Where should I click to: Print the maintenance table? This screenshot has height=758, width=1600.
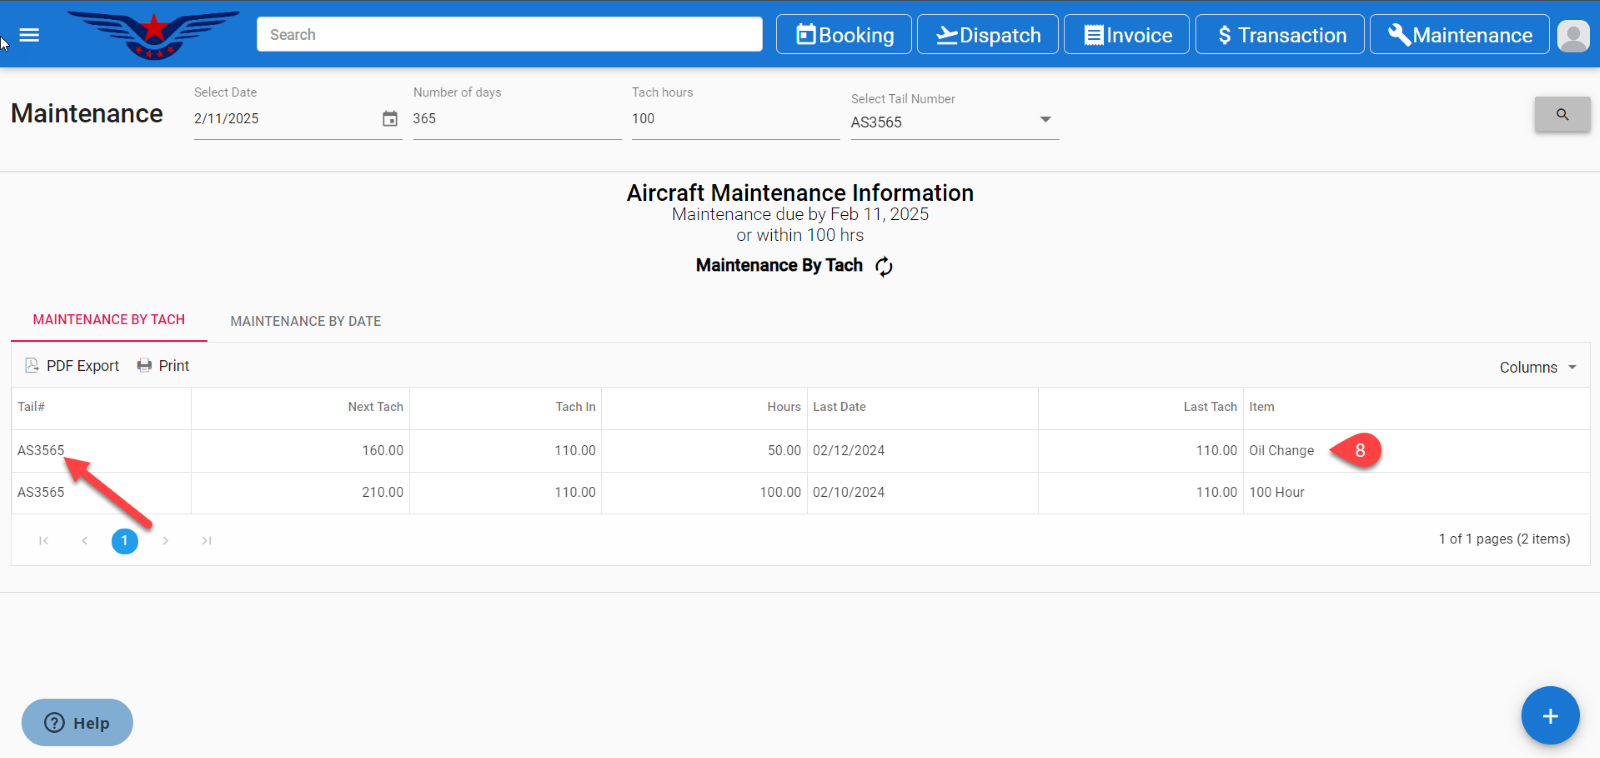tap(163, 366)
